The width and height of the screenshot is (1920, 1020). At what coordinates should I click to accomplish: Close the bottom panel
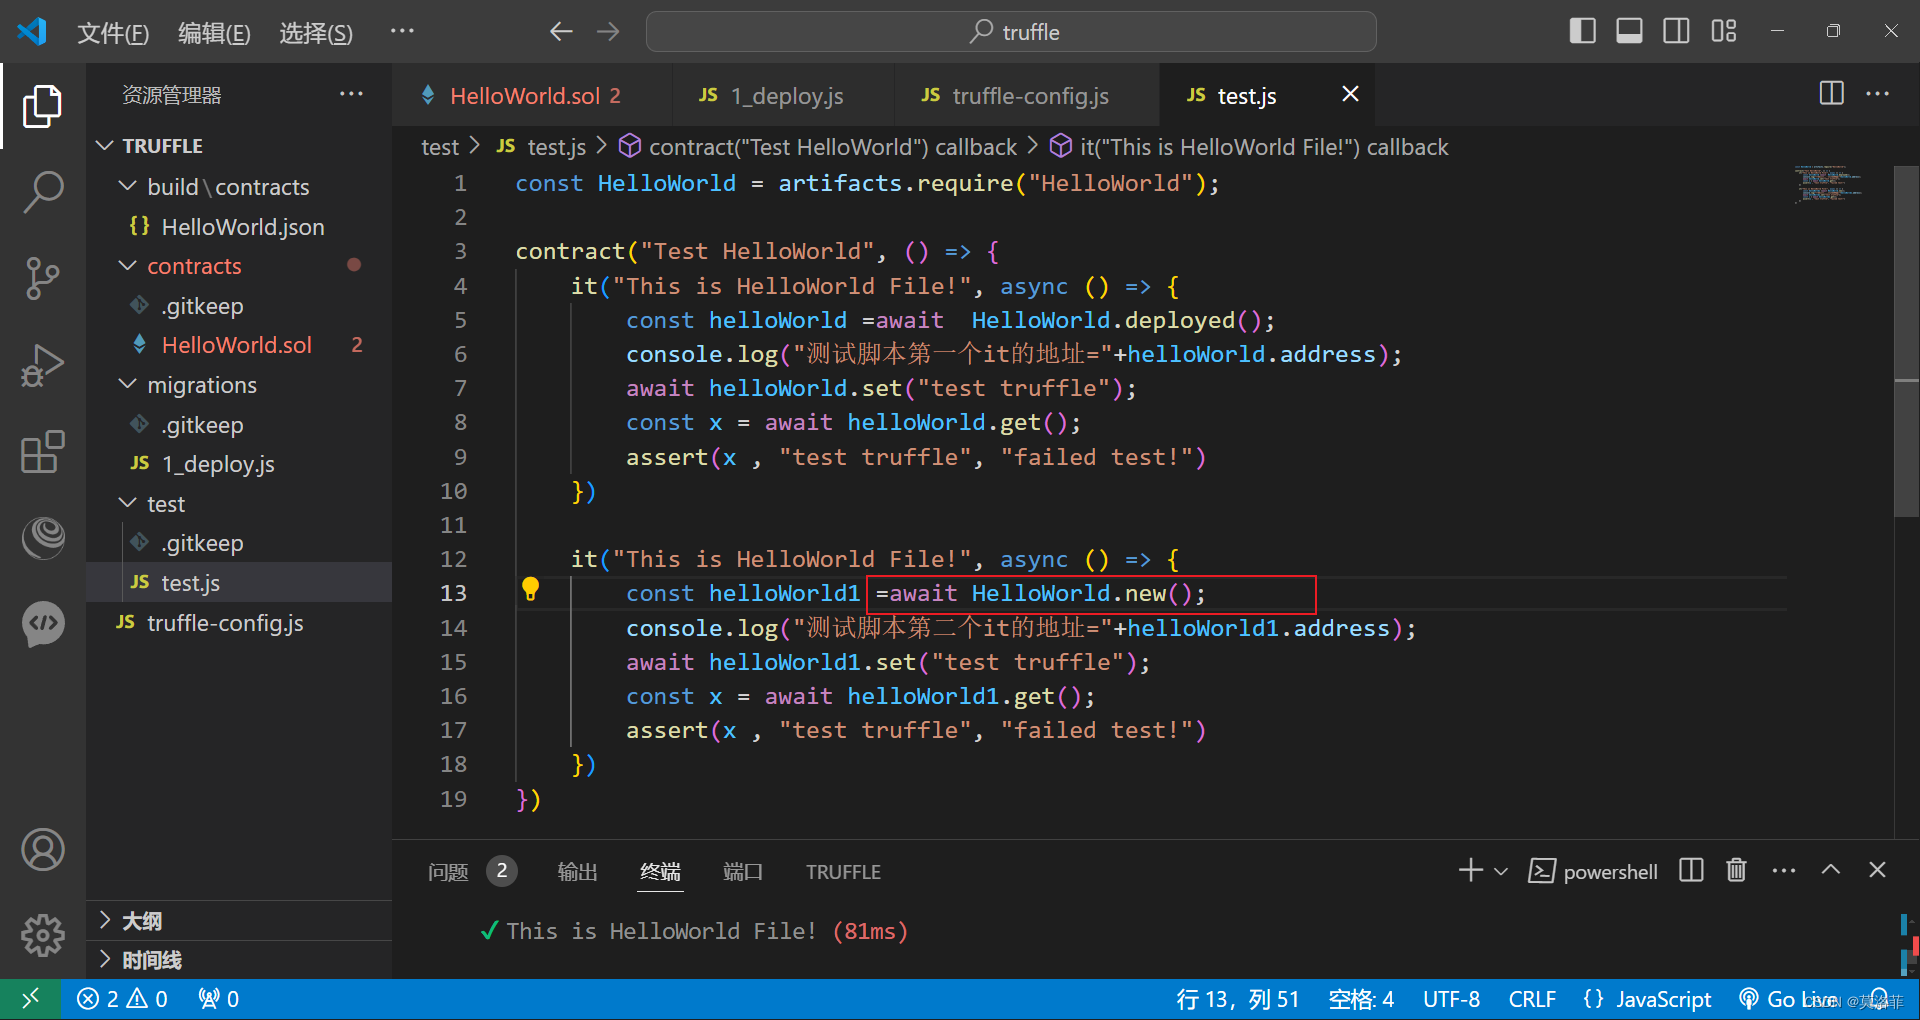point(1877,870)
